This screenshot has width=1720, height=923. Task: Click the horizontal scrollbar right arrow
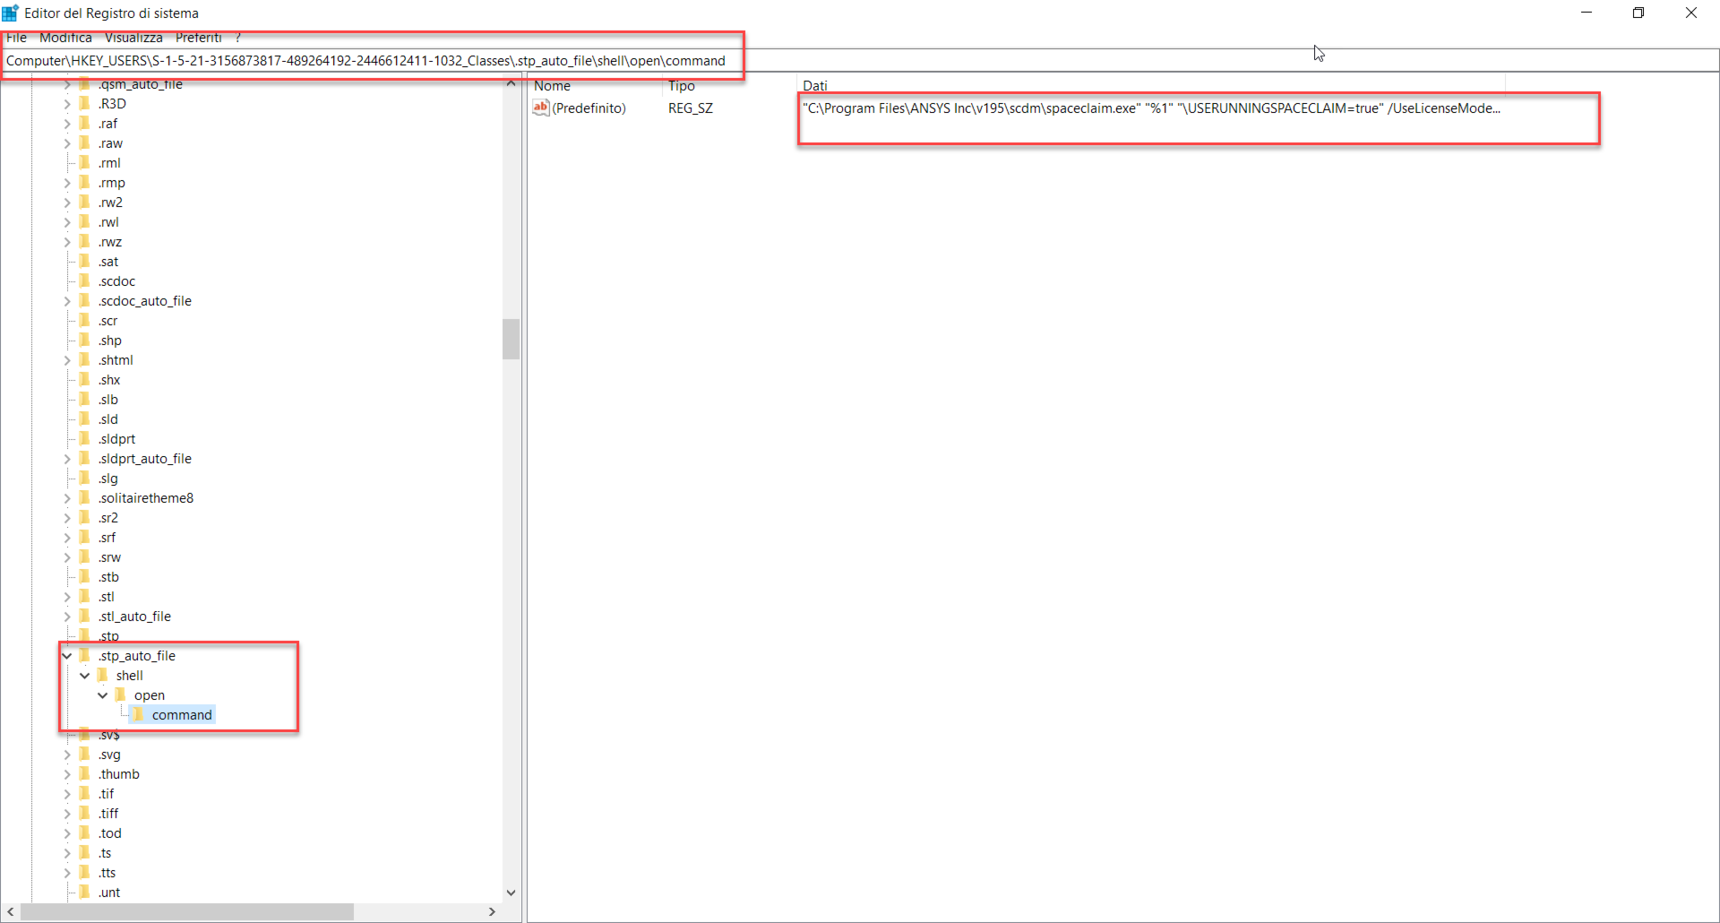[492, 912]
